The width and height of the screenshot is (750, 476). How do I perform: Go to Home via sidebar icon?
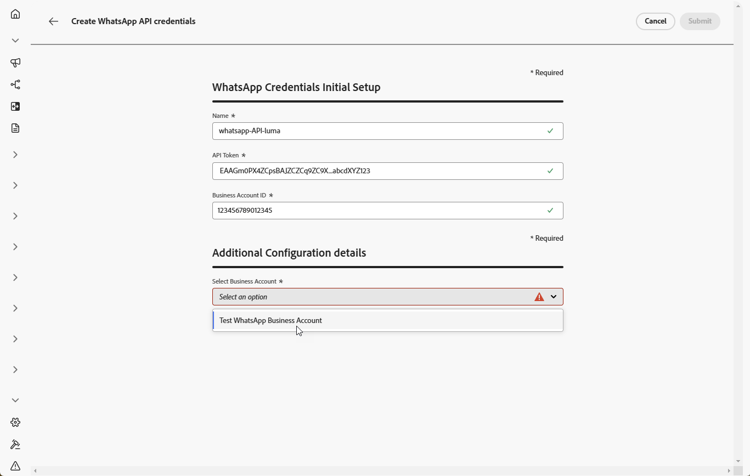pos(15,14)
